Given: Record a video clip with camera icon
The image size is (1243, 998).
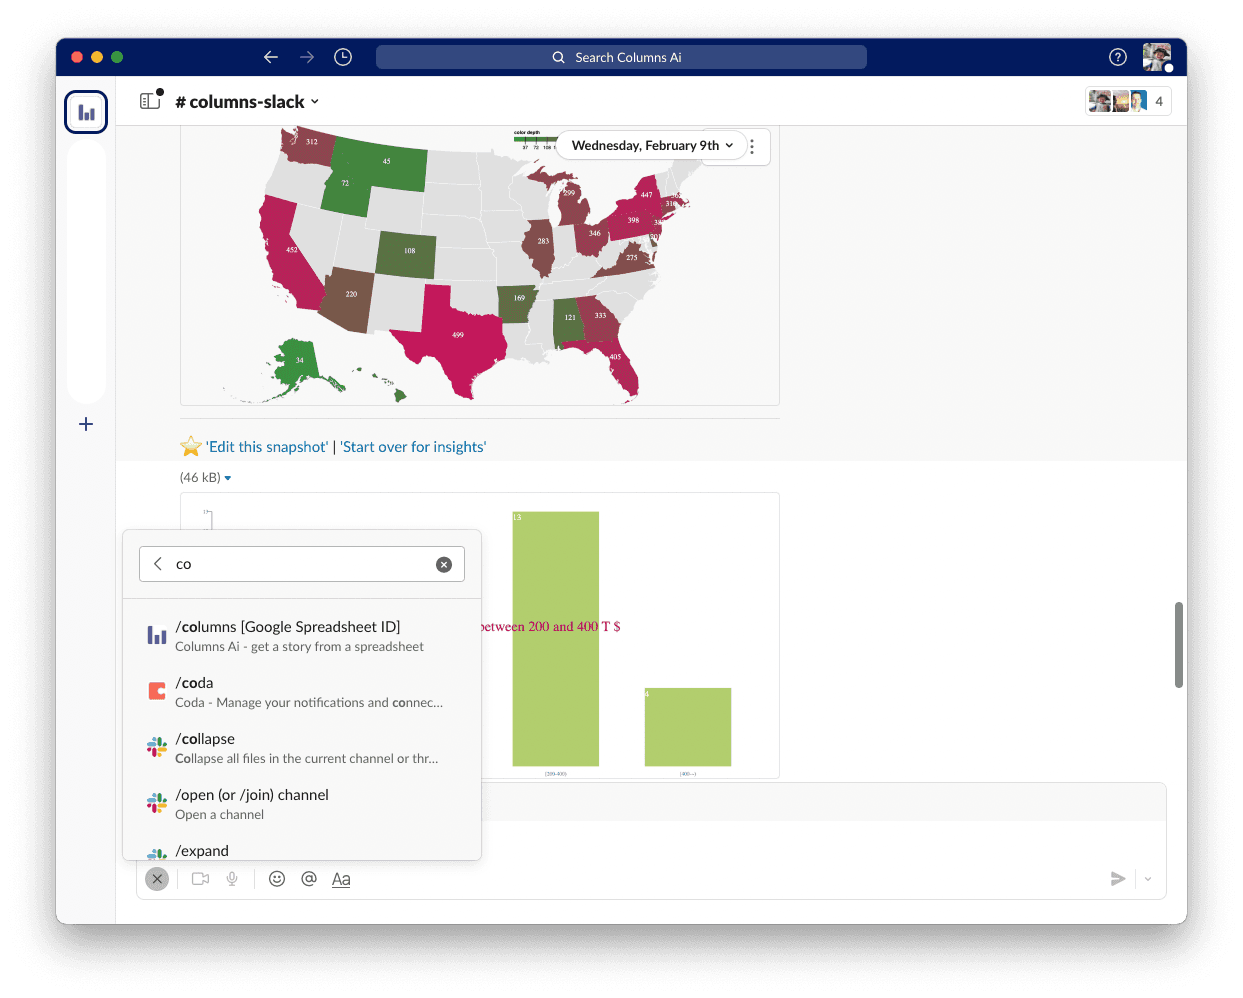Looking at the screenshot, I should pyautogui.click(x=200, y=879).
